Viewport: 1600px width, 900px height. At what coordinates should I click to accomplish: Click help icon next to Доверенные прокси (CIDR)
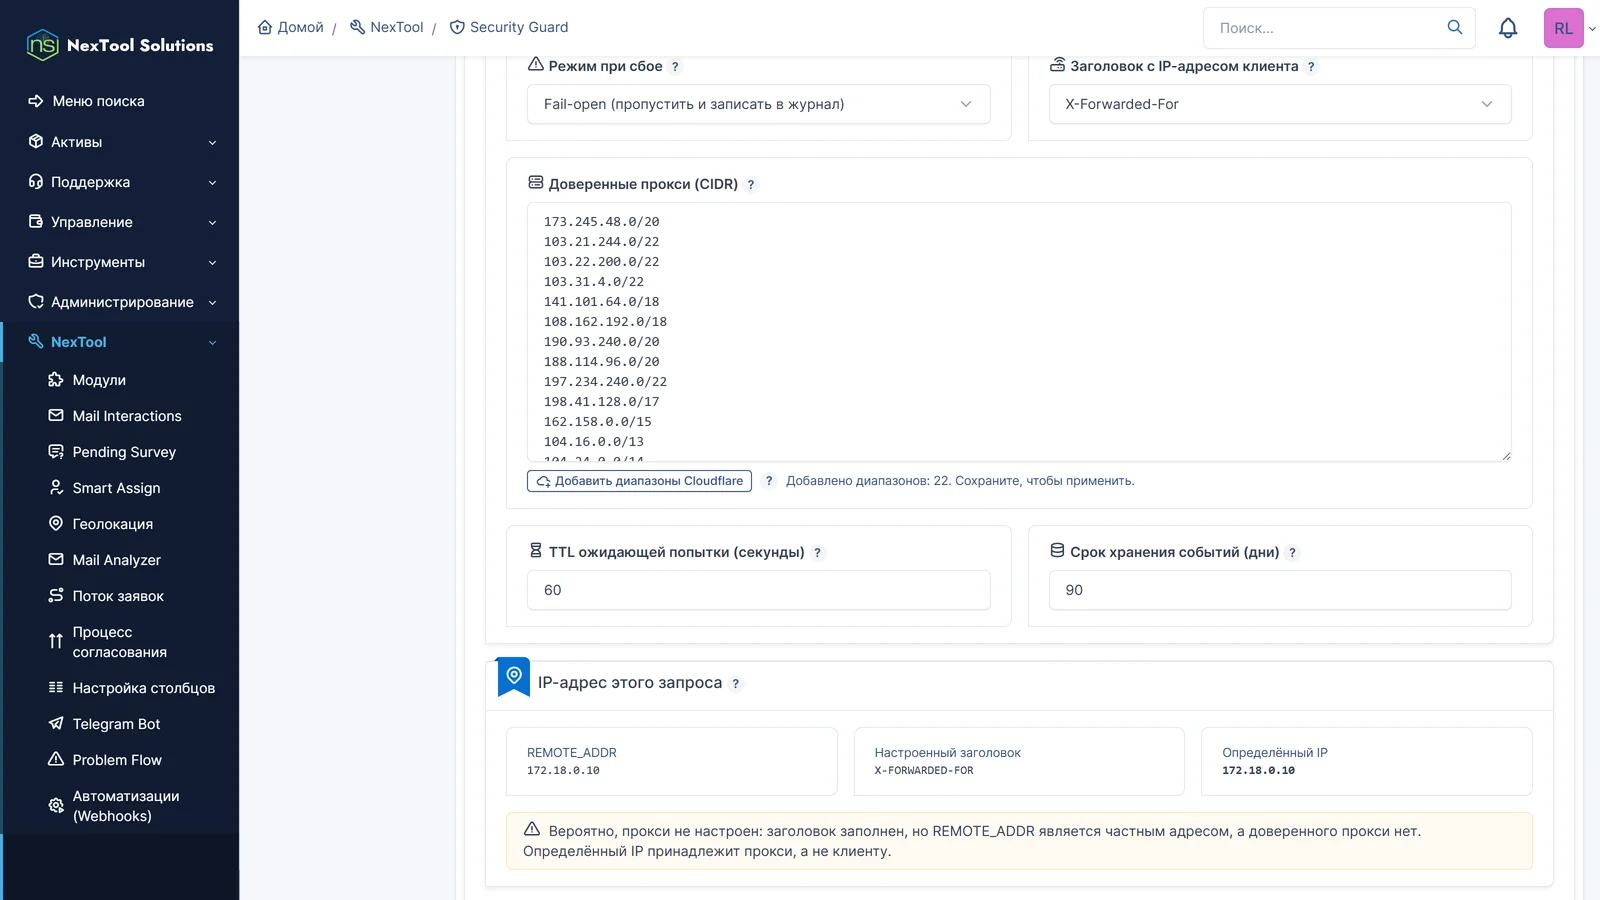pos(751,185)
